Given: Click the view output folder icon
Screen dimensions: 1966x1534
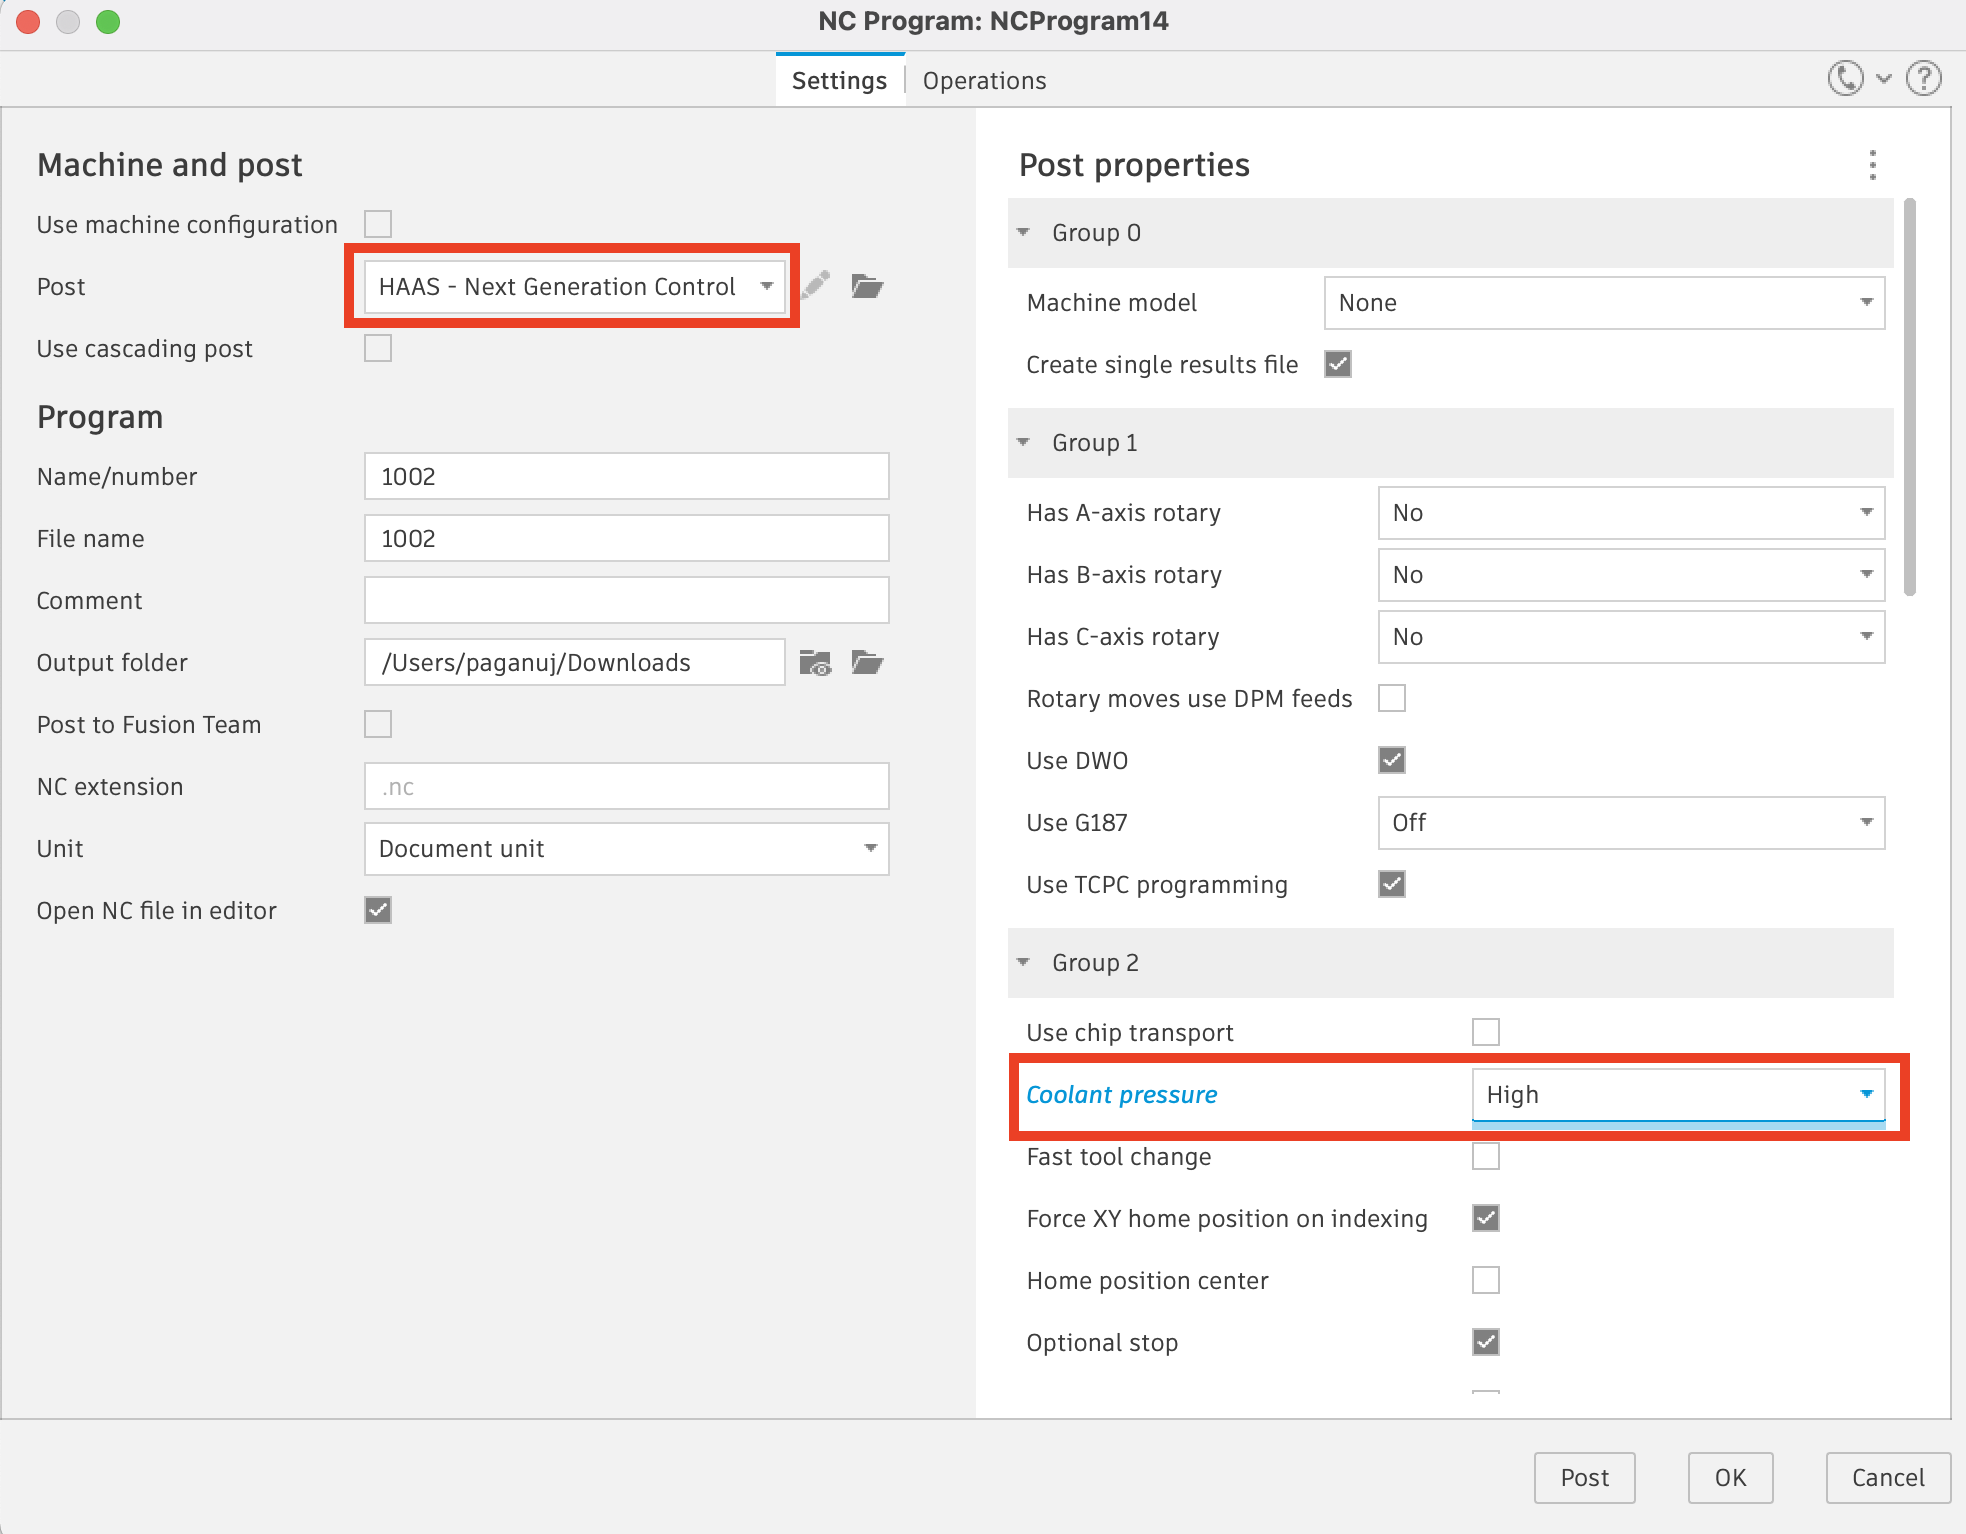Looking at the screenshot, I should (x=816, y=663).
